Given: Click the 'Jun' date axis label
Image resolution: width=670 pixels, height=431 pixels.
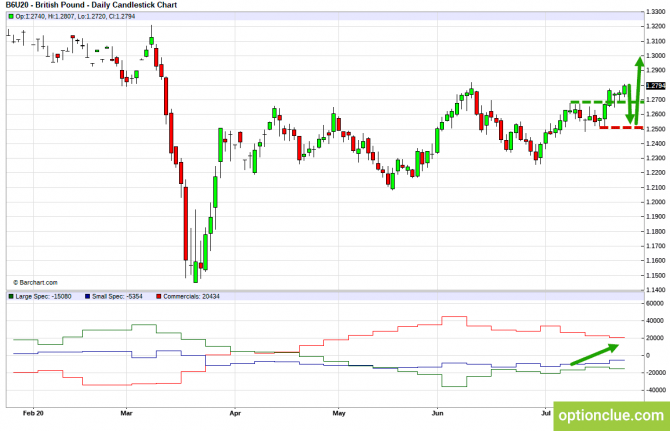Looking at the screenshot, I should pos(438,413).
